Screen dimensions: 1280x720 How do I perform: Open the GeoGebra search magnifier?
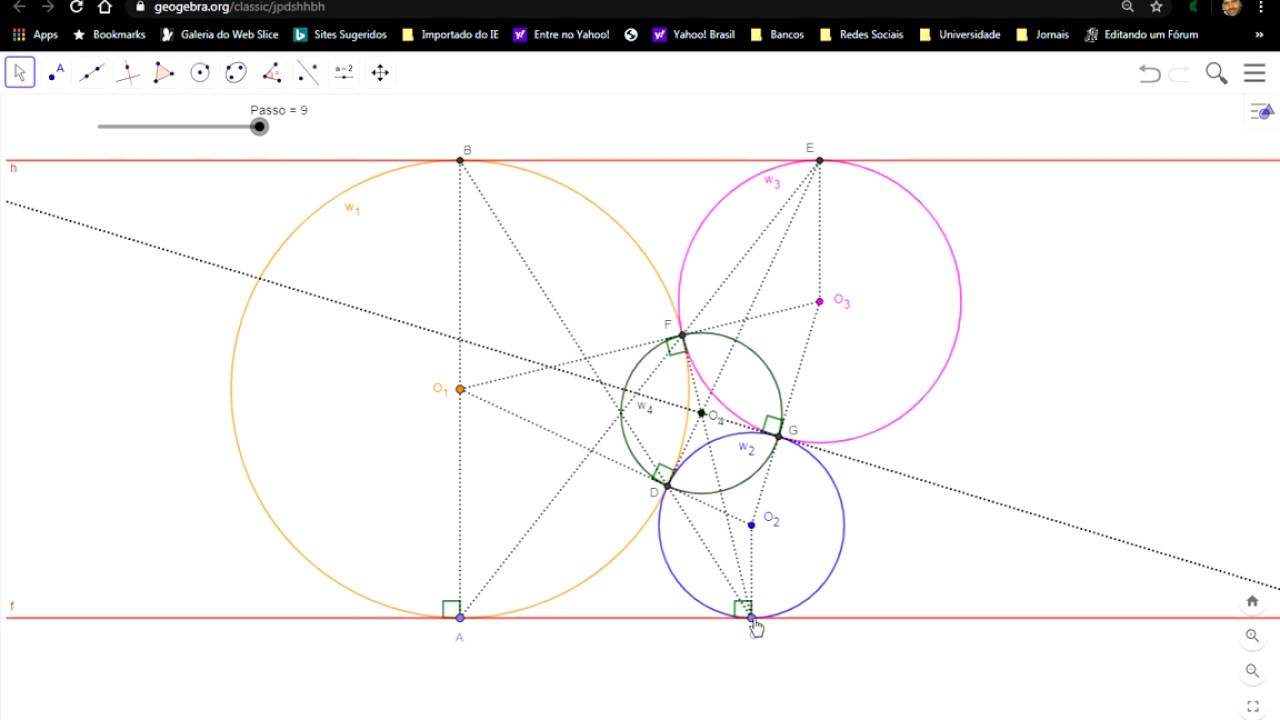[x=1216, y=73]
